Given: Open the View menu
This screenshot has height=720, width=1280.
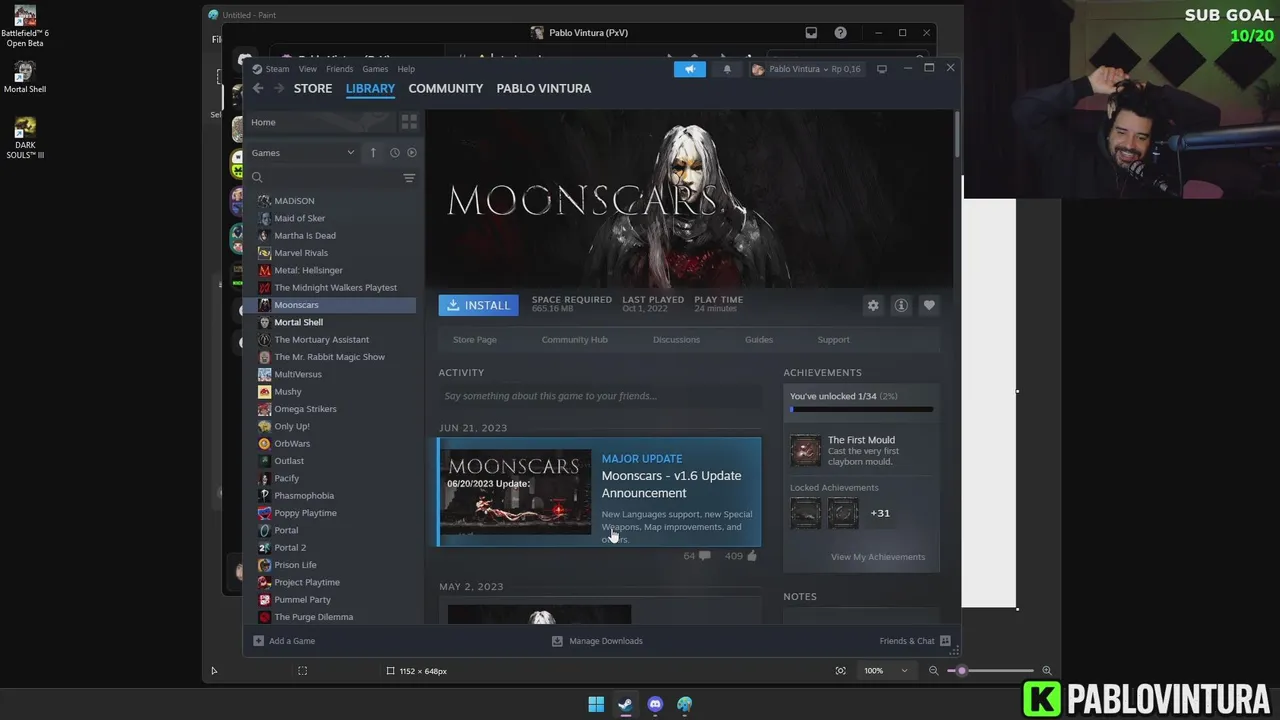Looking at the screenshot, I should pos(308,69).
